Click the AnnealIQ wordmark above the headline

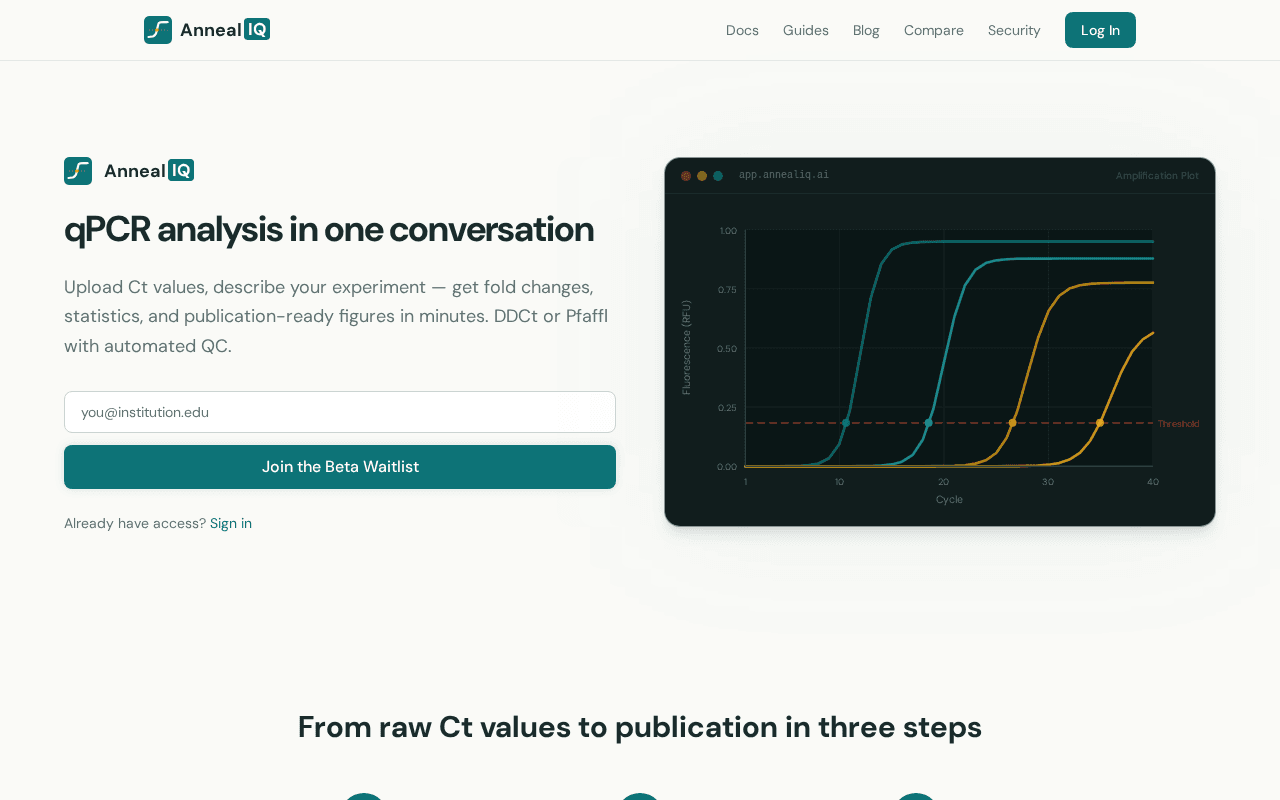[149, 171]
